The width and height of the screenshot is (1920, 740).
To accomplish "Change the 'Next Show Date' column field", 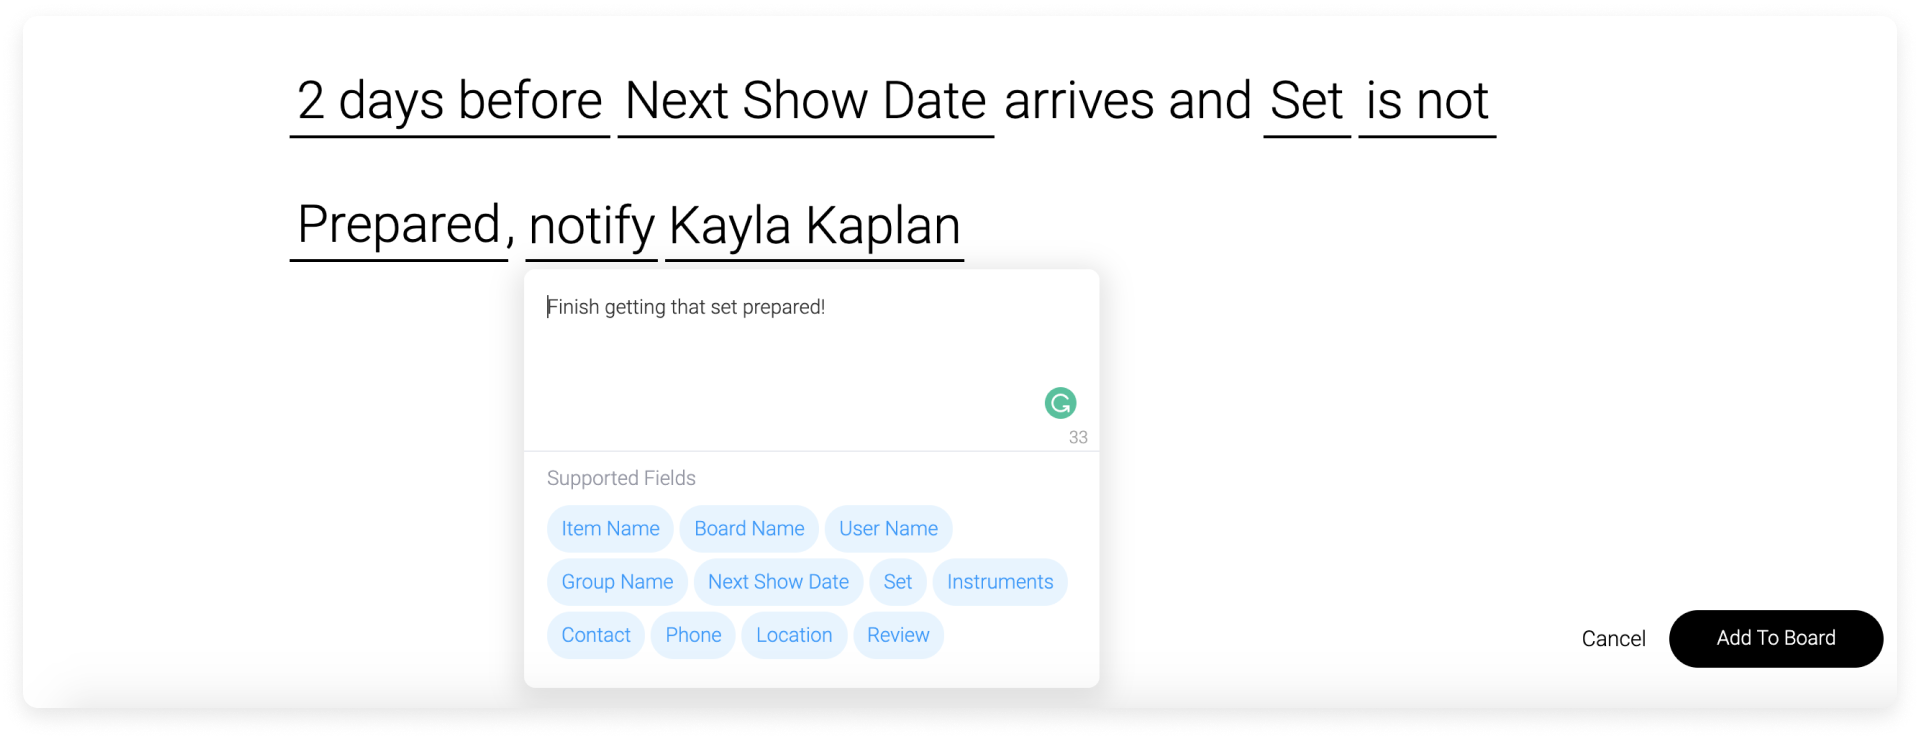I will point(806,102).
